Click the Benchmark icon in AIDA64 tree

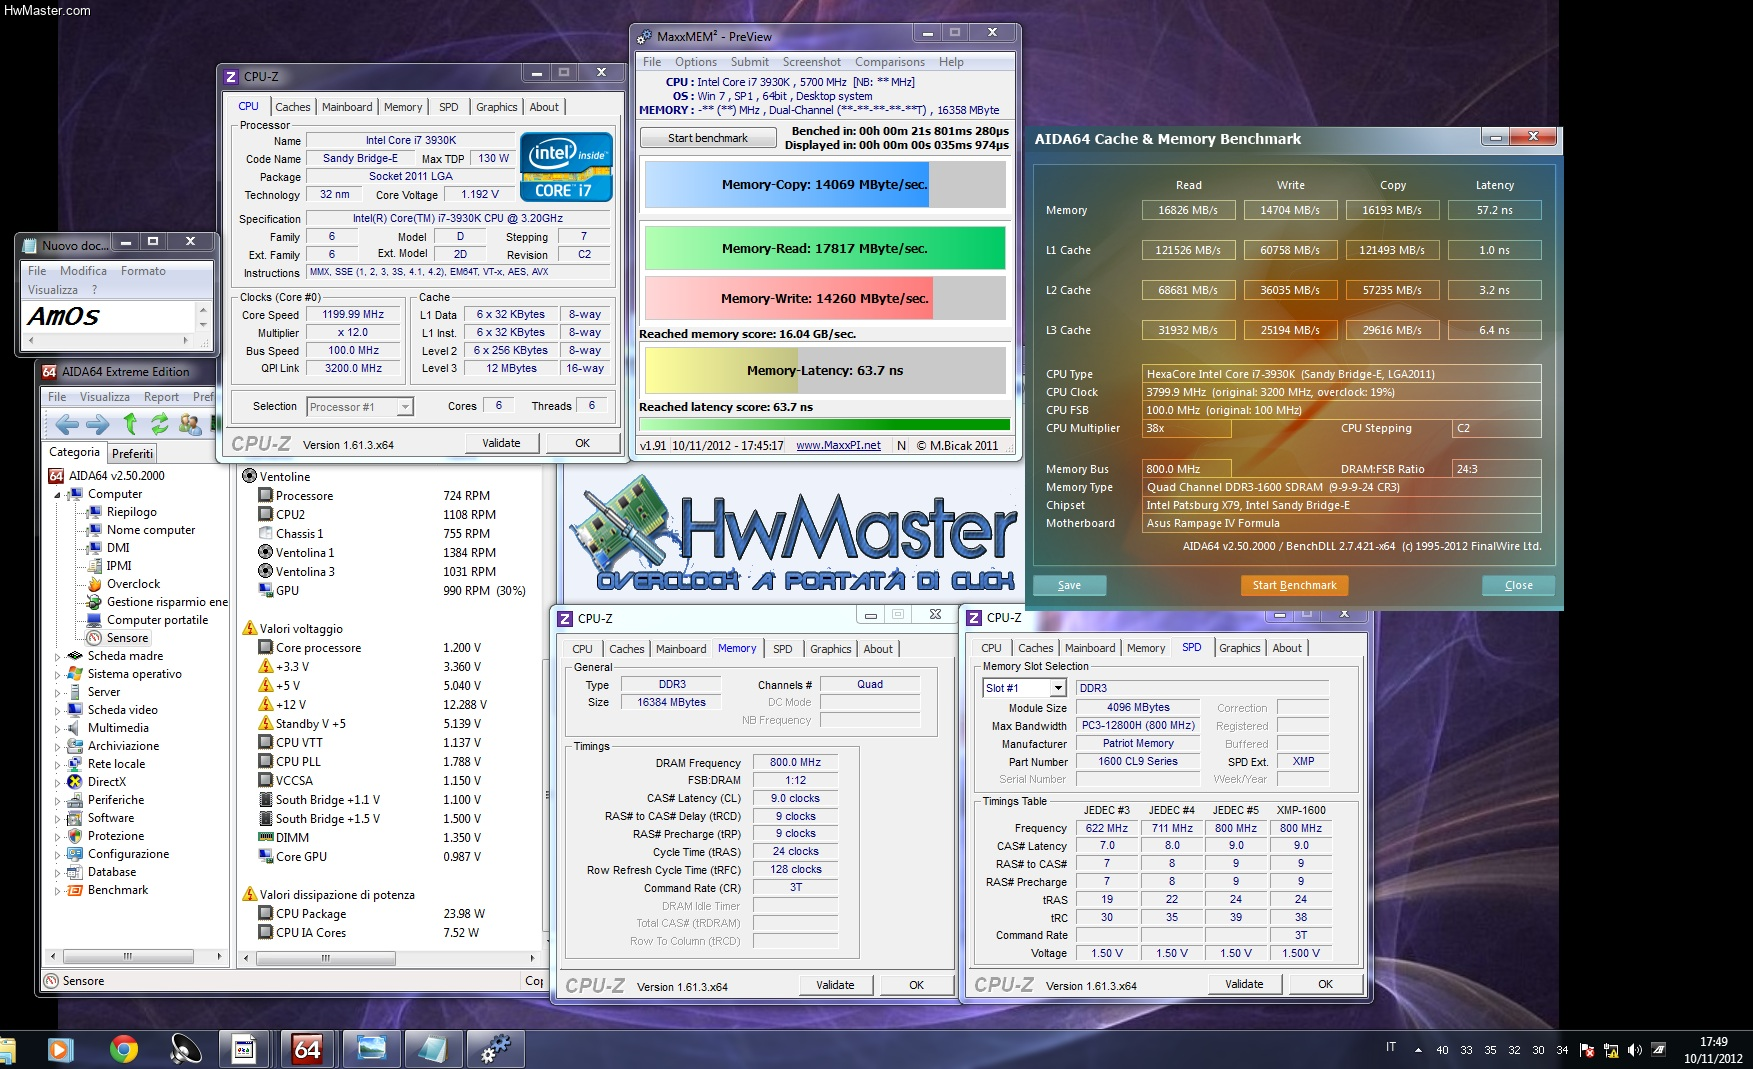pos(74,890)
